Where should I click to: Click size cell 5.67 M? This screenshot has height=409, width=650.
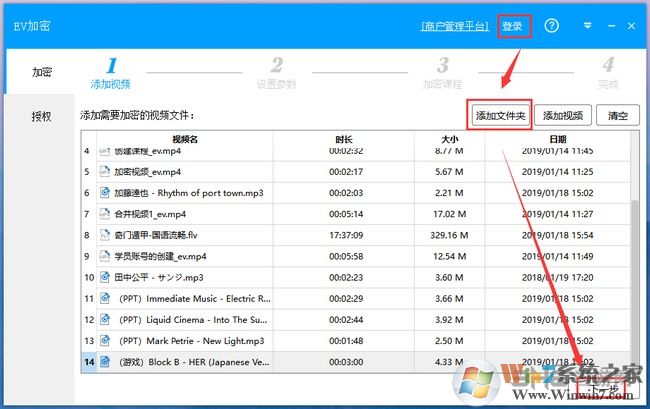point(449,172)
